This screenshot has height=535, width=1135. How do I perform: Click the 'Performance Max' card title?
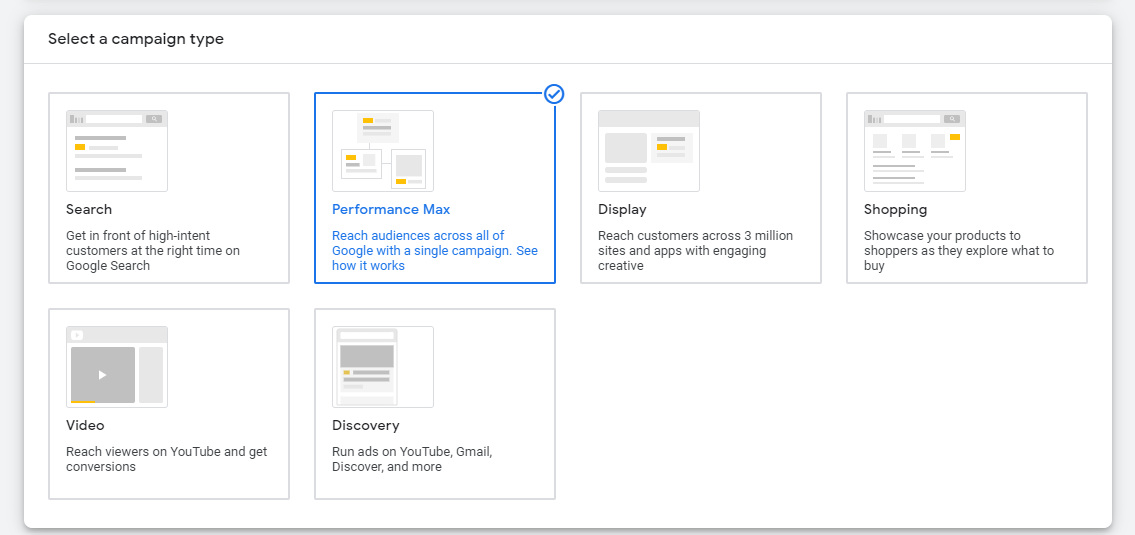391,209
